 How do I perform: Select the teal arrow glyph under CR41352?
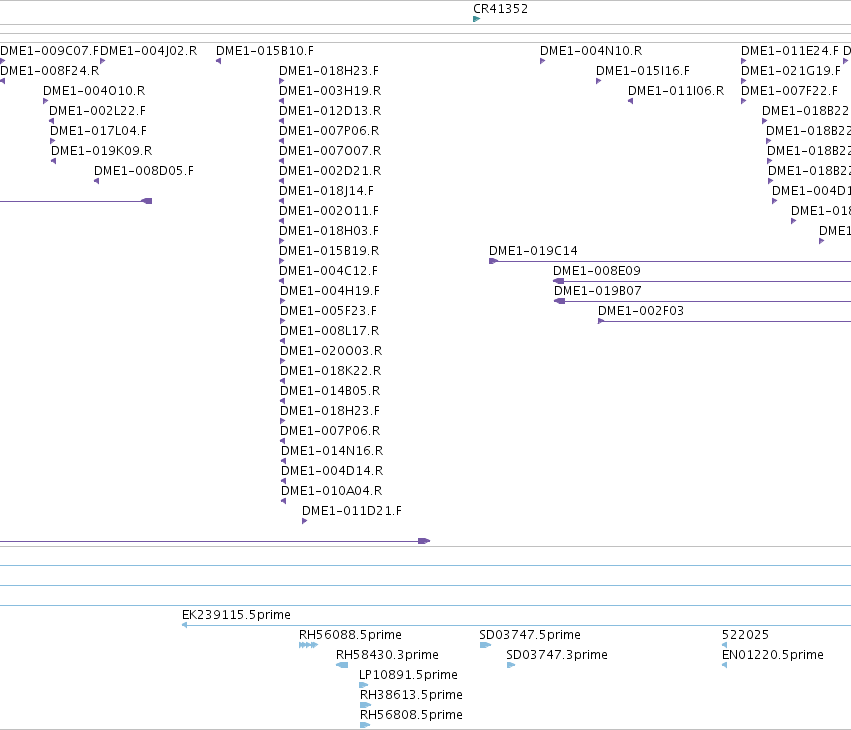(477, 19)
